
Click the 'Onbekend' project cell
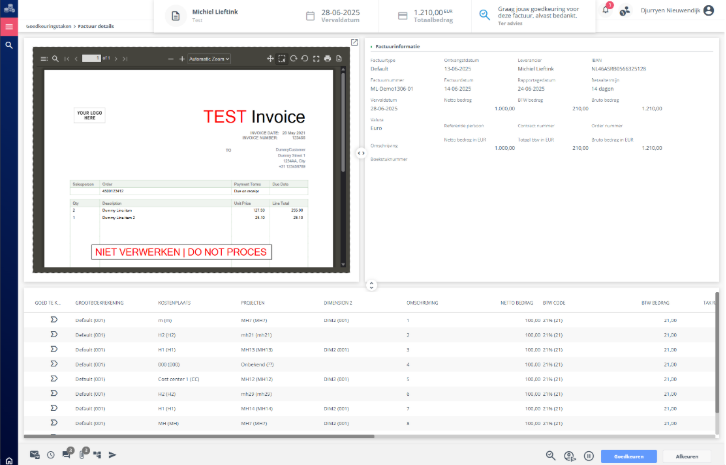[257, 364]
